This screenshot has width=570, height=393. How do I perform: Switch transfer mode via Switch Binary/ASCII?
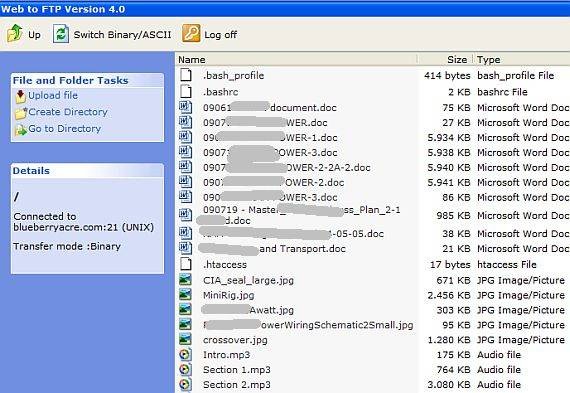pyautogui.click(x=122, y=35)
